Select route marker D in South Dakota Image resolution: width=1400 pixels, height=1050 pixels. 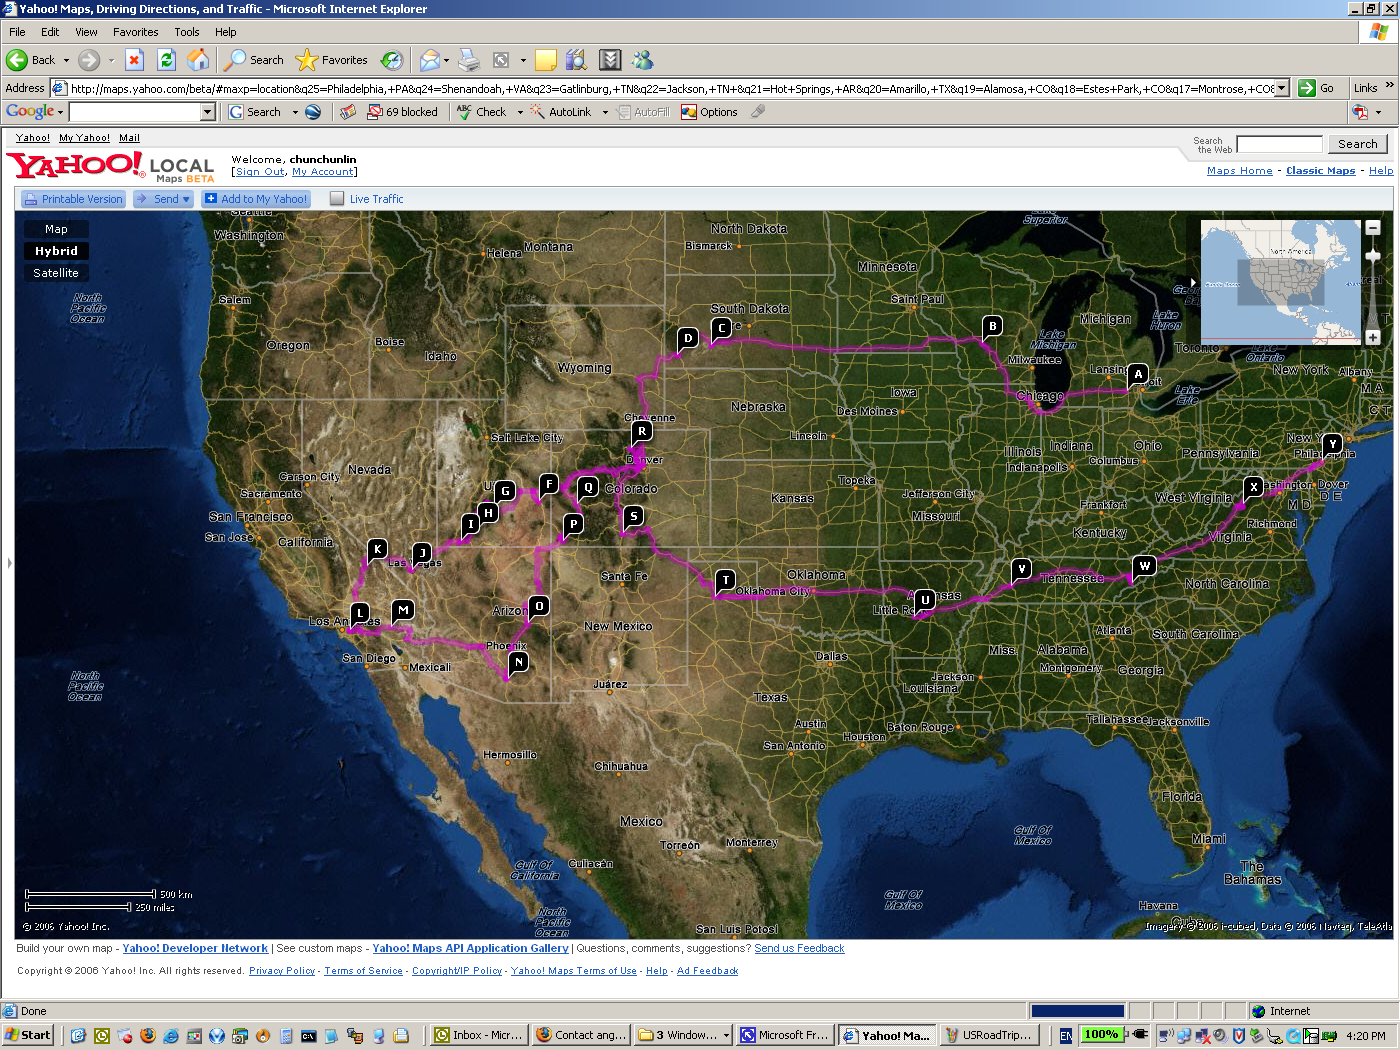pyautogui.click(x=688, y=338)
